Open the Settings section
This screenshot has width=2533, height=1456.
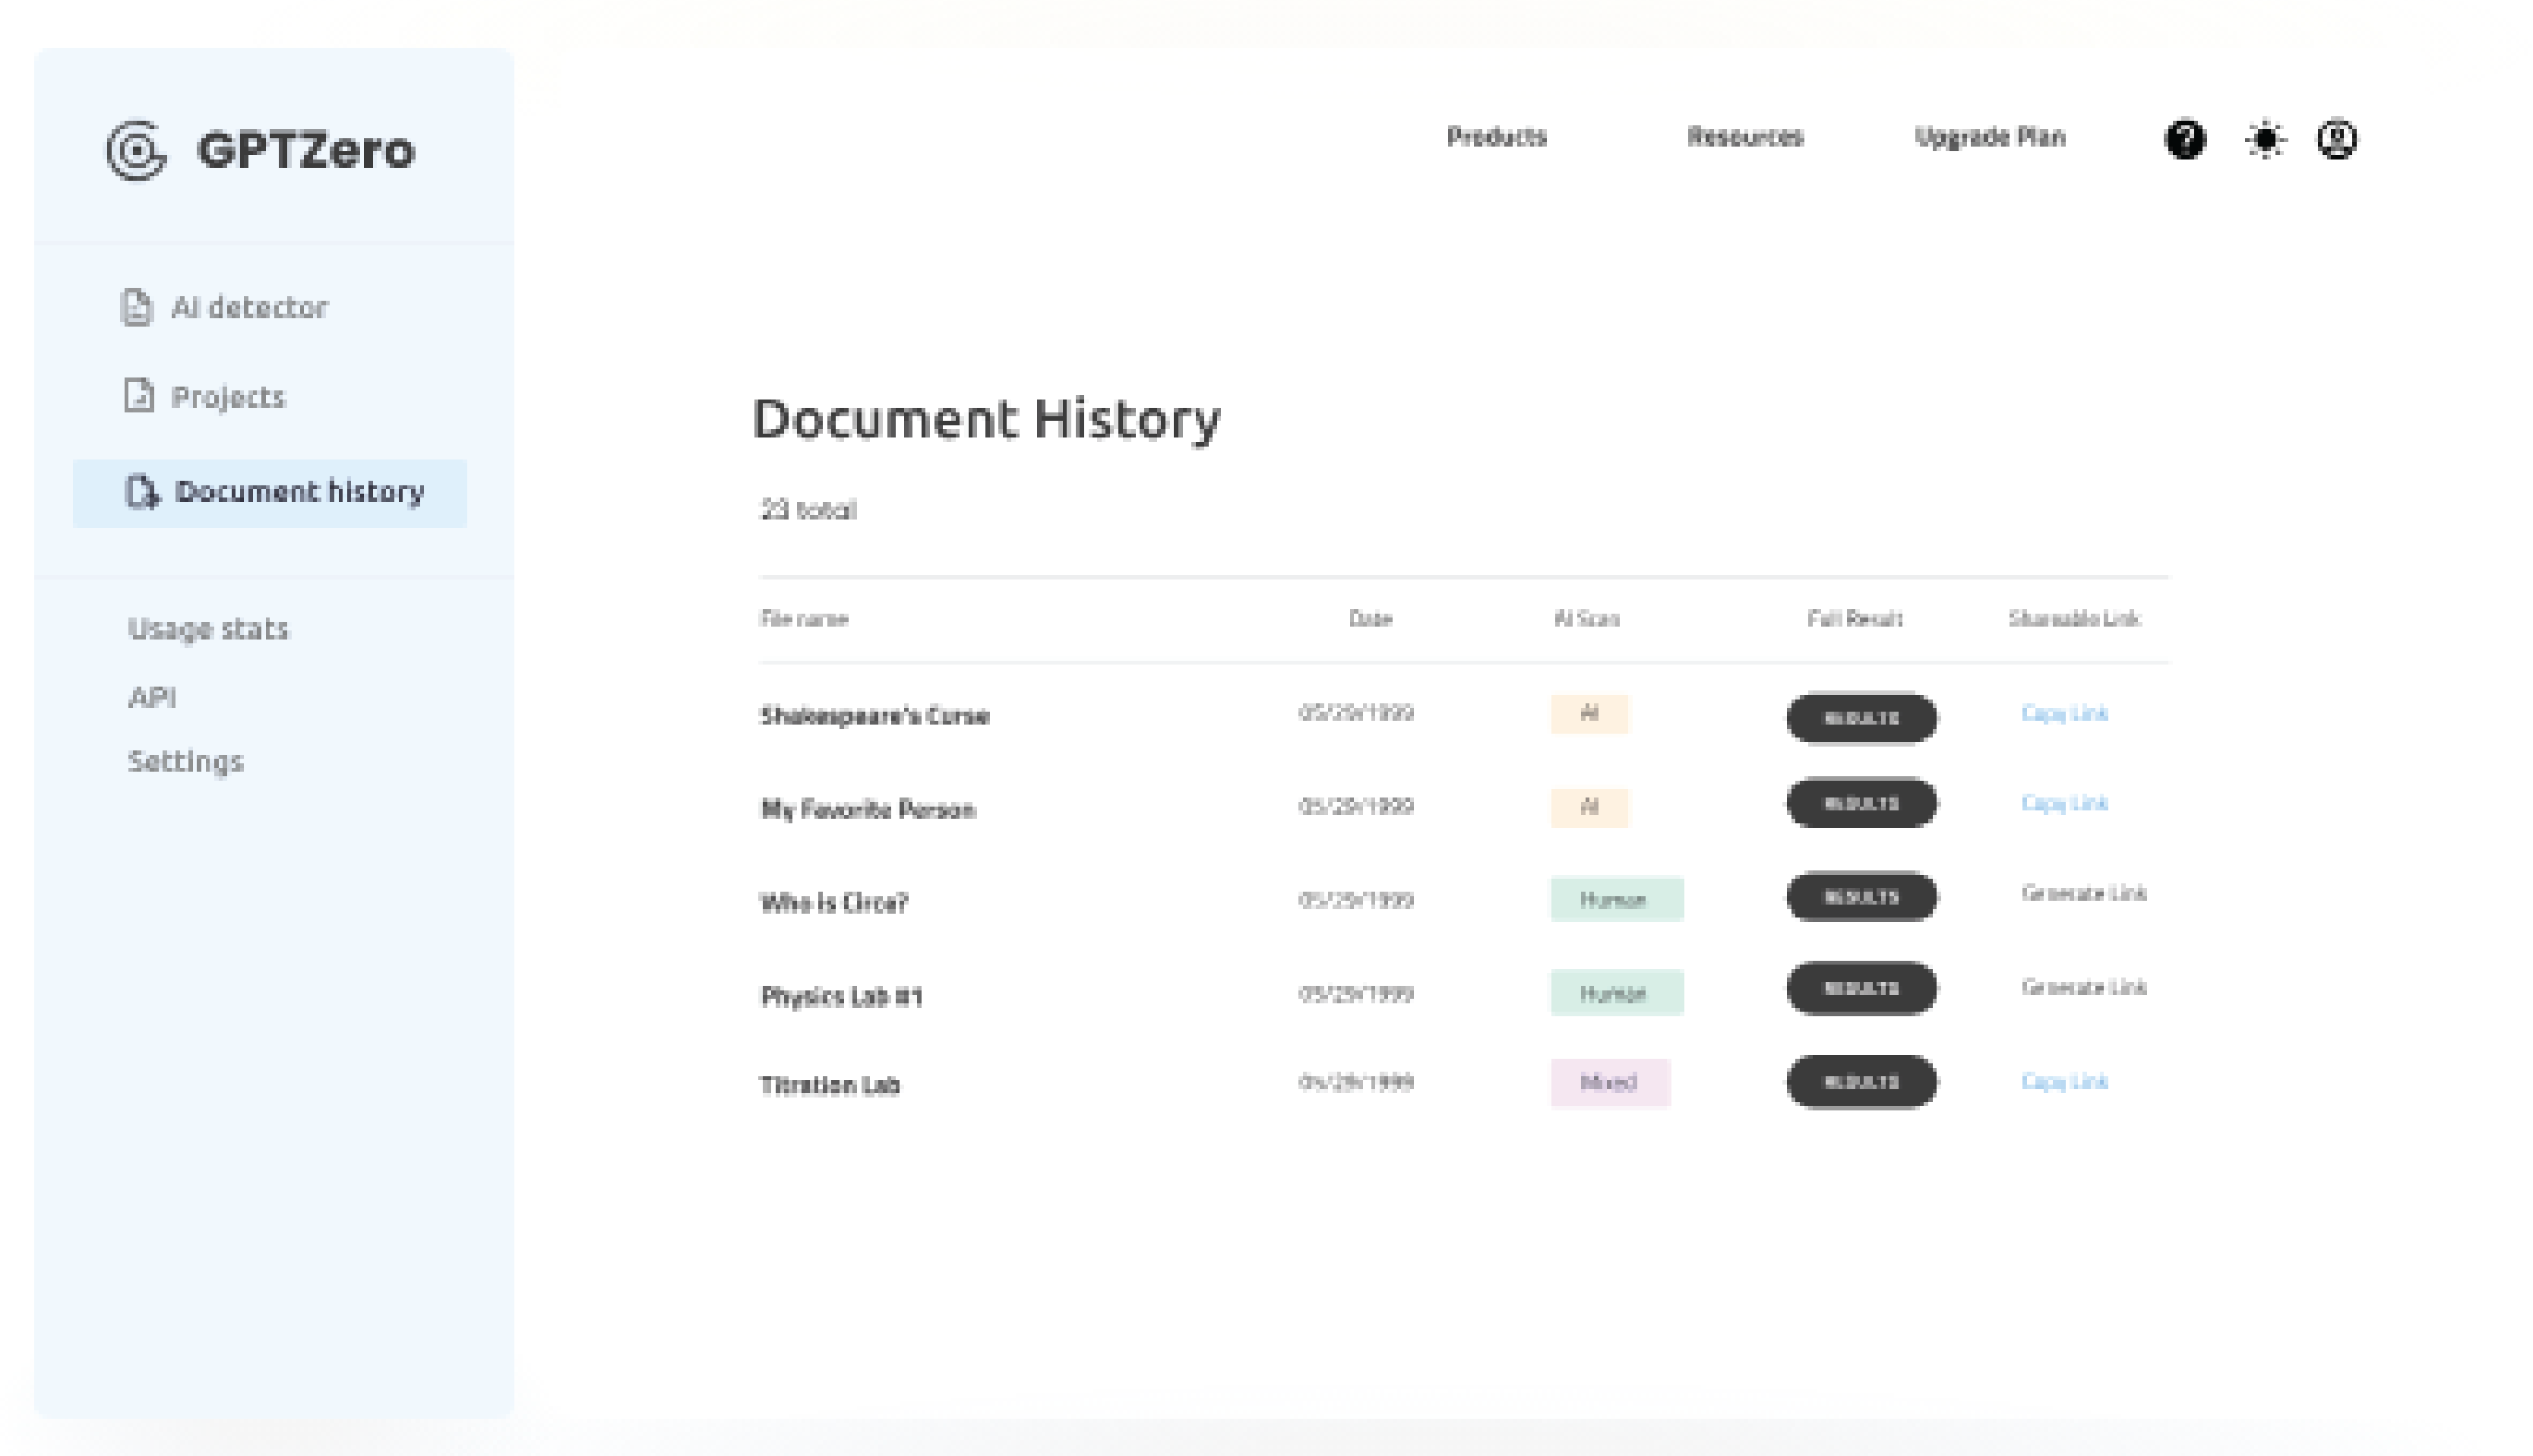click(185, 761)
